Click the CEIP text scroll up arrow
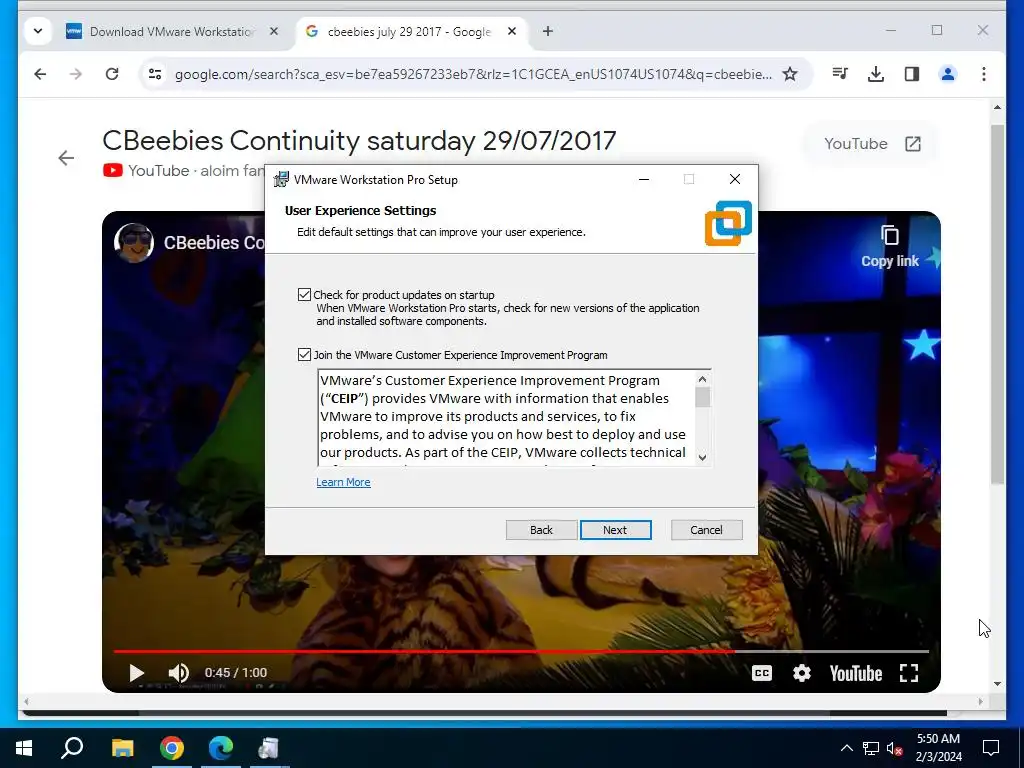The width and height of the screenshot is (1024, 768). (x=703, y=379)
